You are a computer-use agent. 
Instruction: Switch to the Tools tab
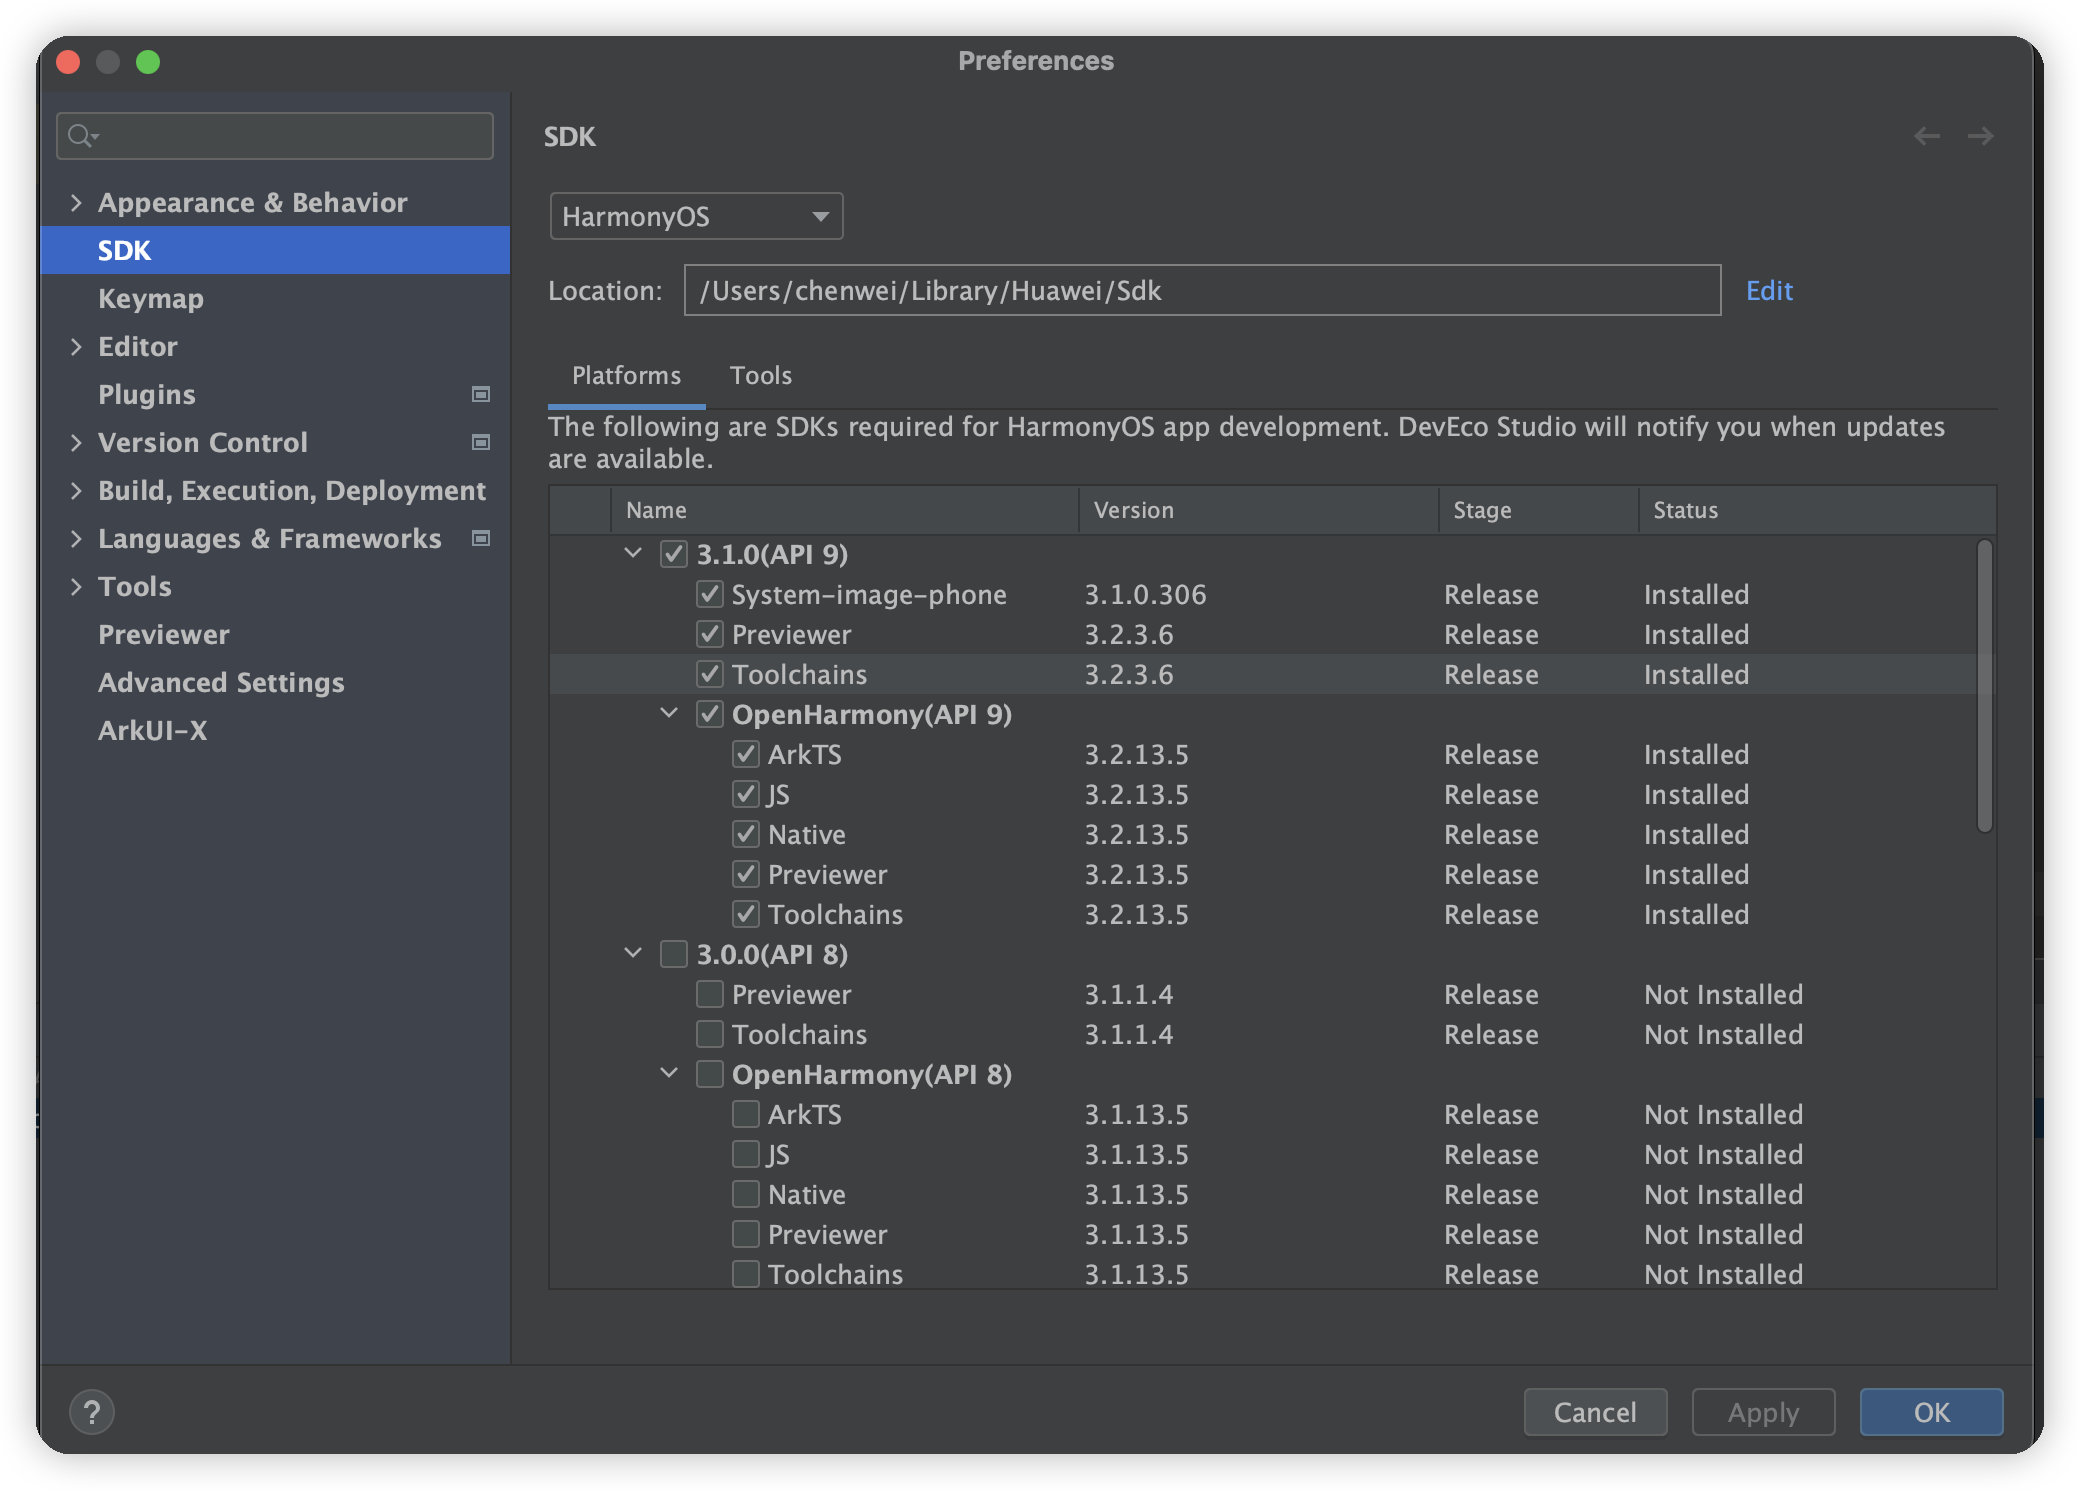pos(760,376)
